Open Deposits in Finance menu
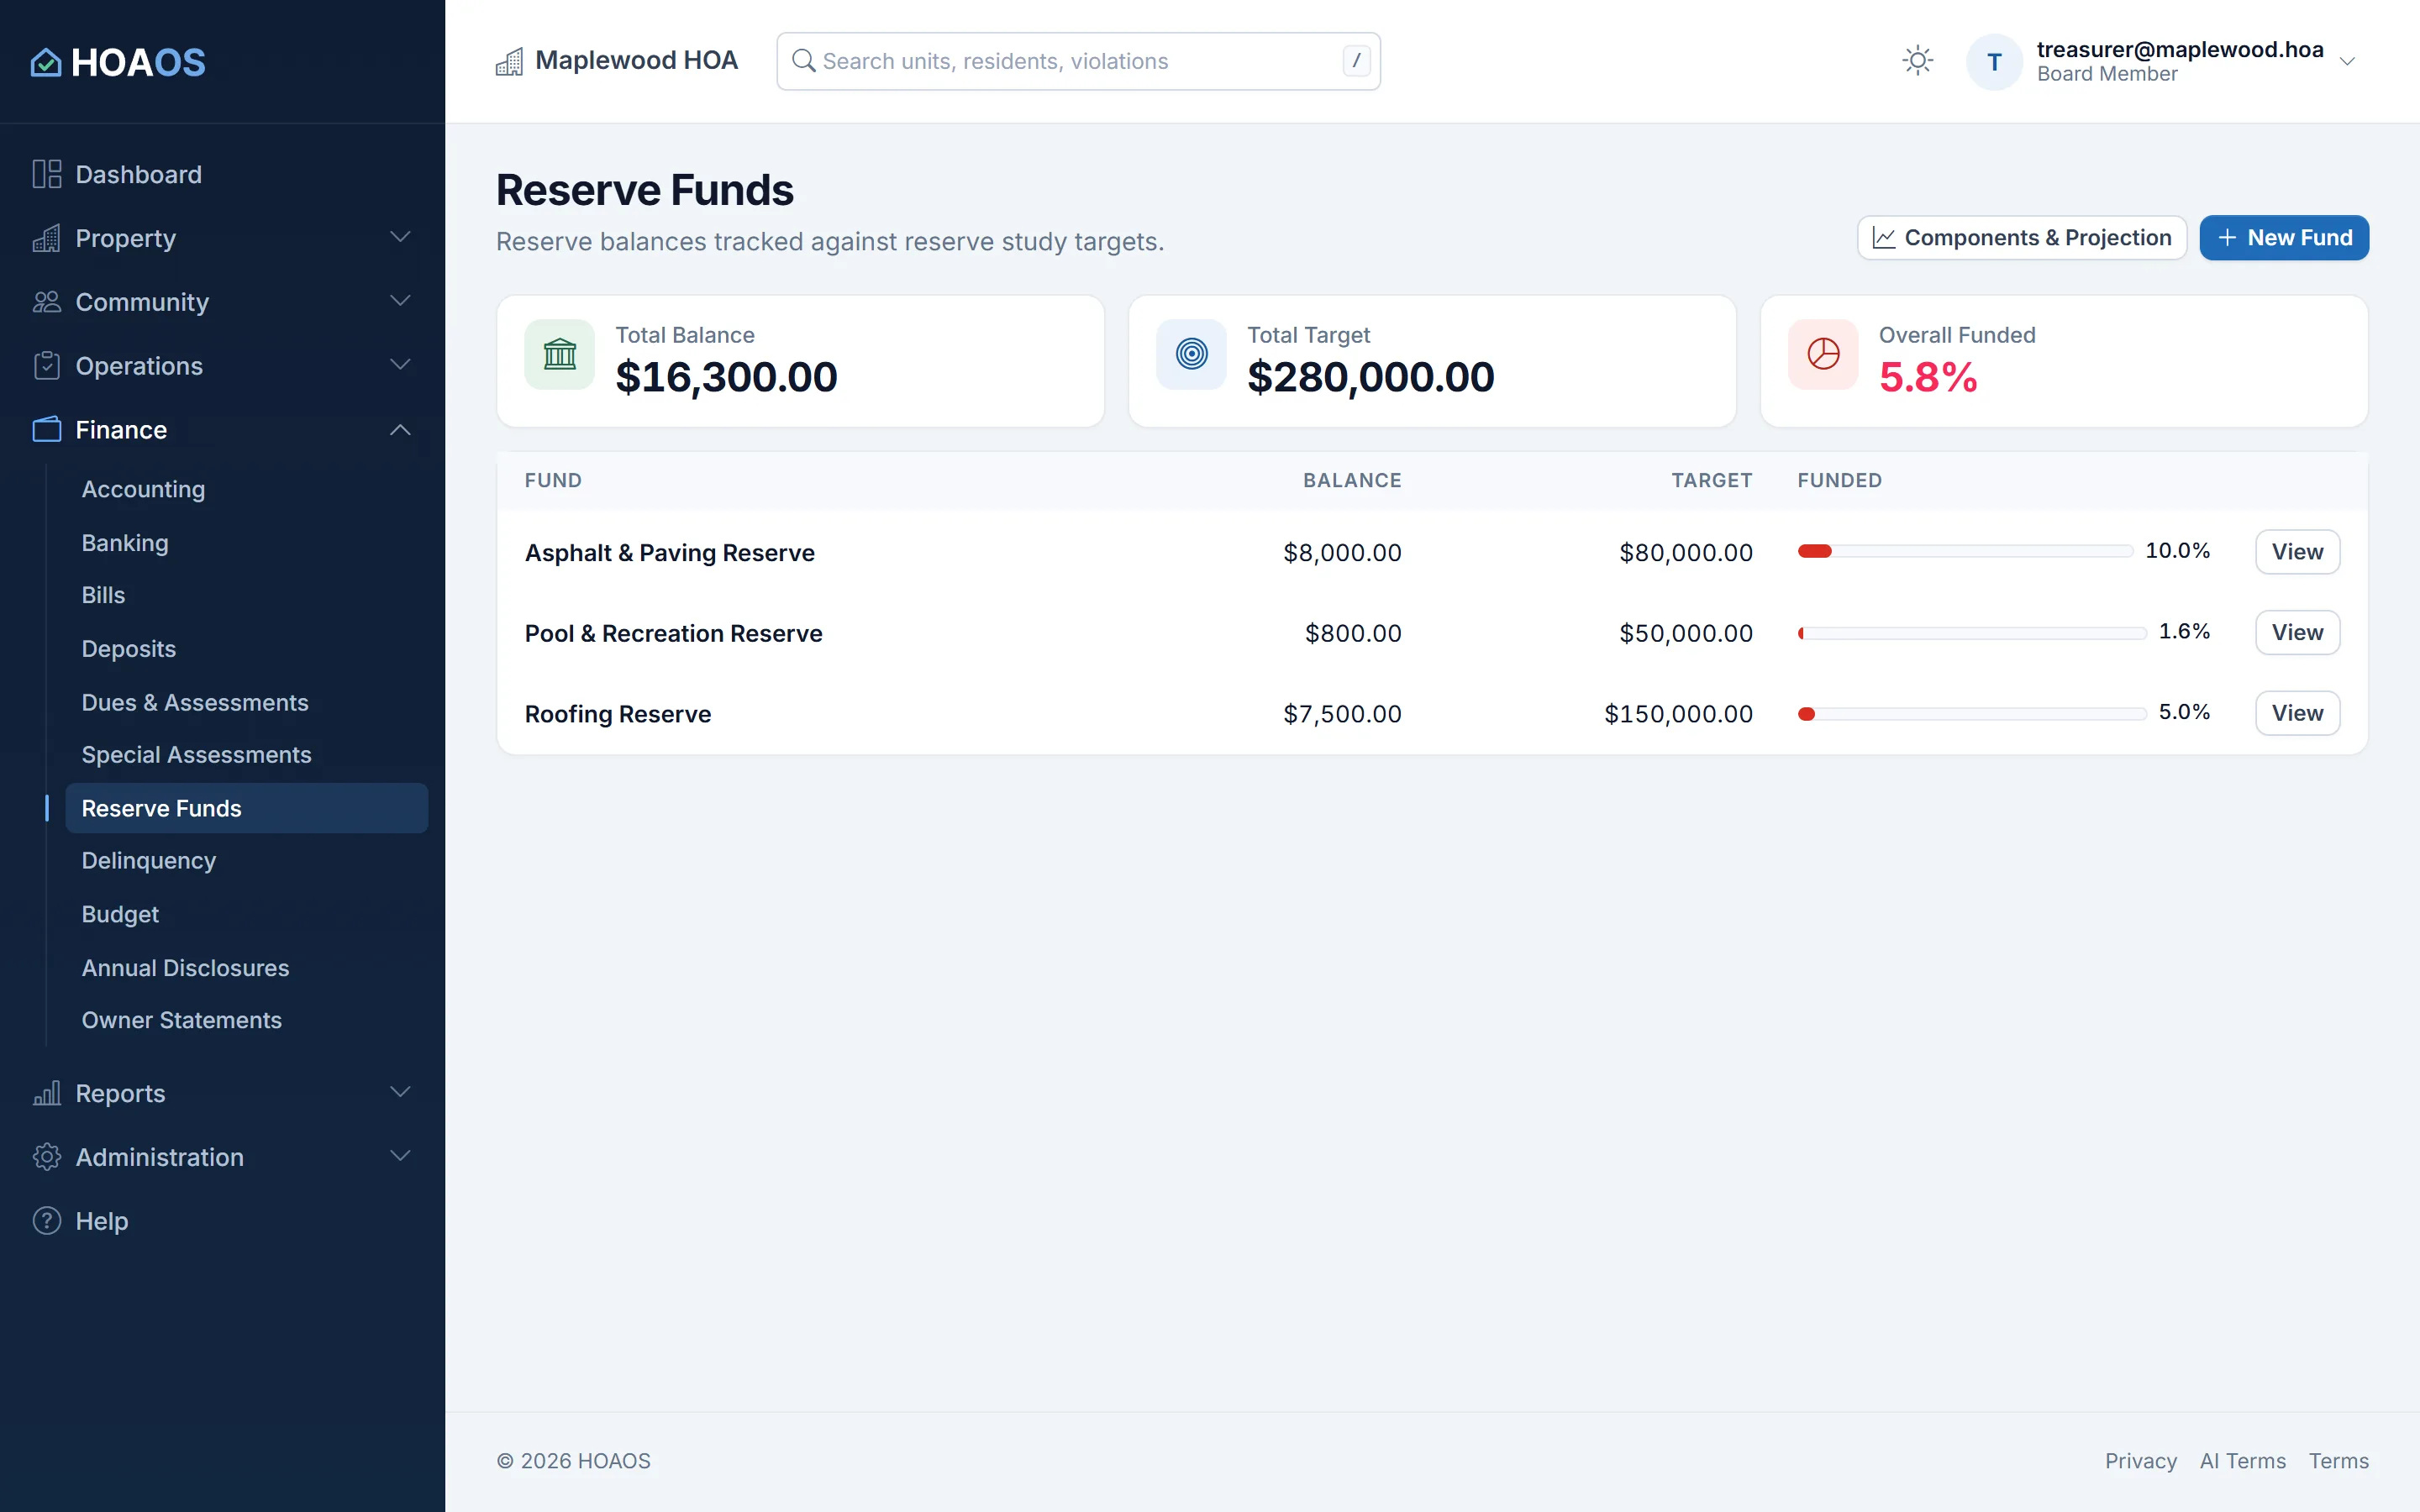2420x1512 pixels. [246, 649]
